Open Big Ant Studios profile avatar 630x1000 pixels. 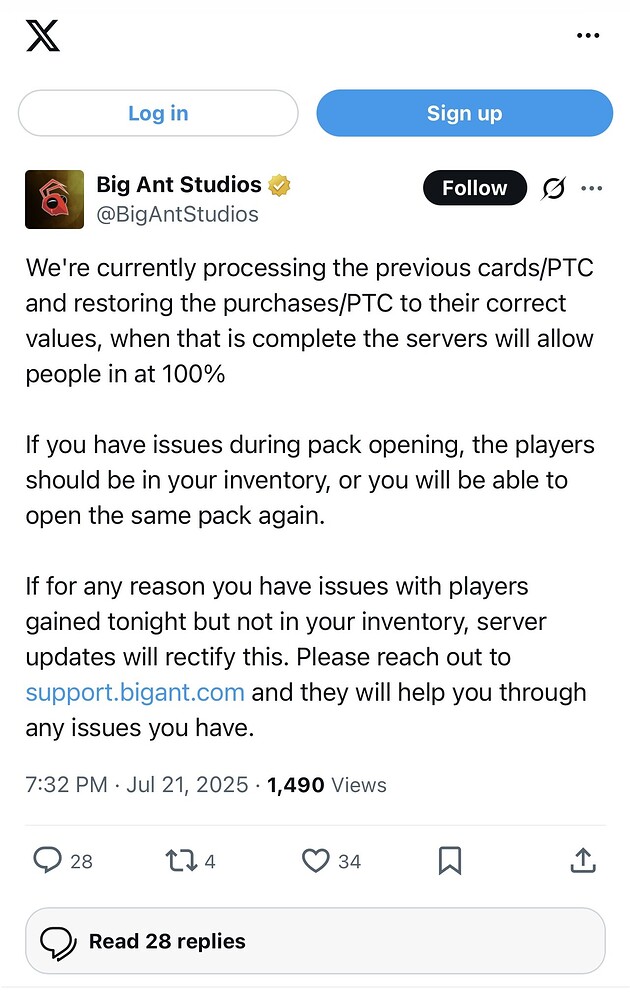(54, 199)
